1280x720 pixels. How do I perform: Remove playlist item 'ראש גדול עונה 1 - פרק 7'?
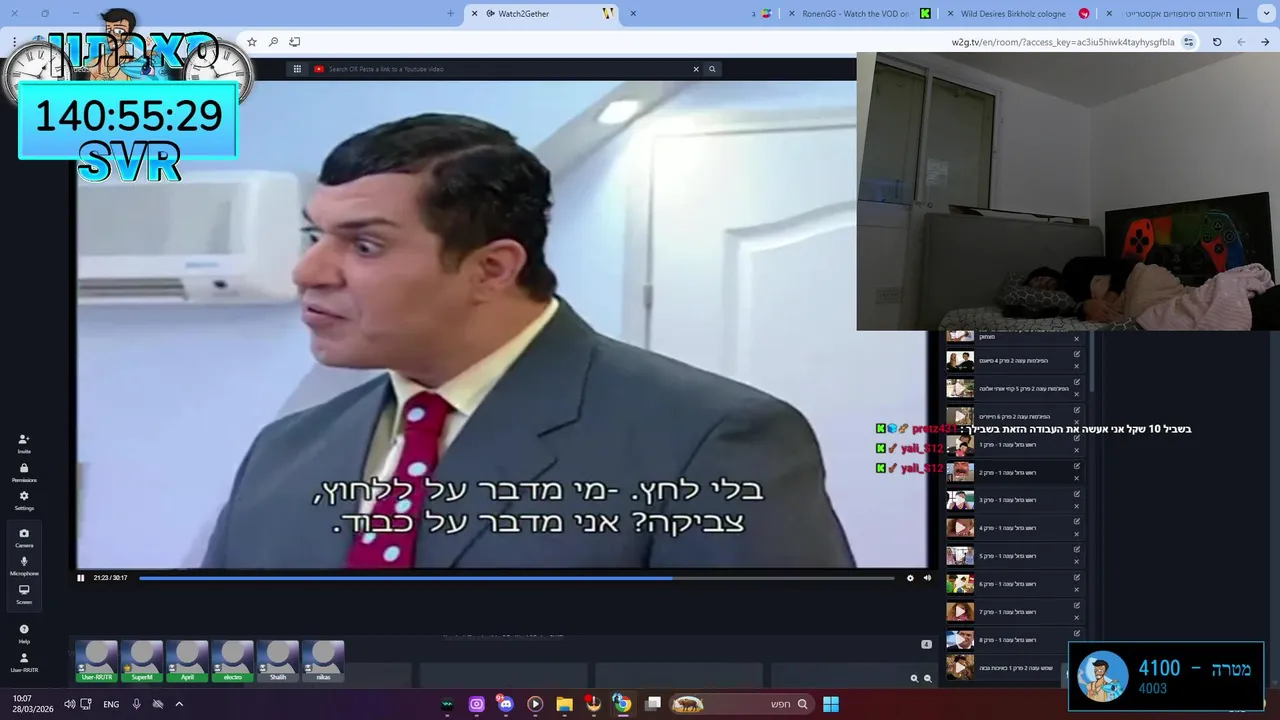(1077, 618)
